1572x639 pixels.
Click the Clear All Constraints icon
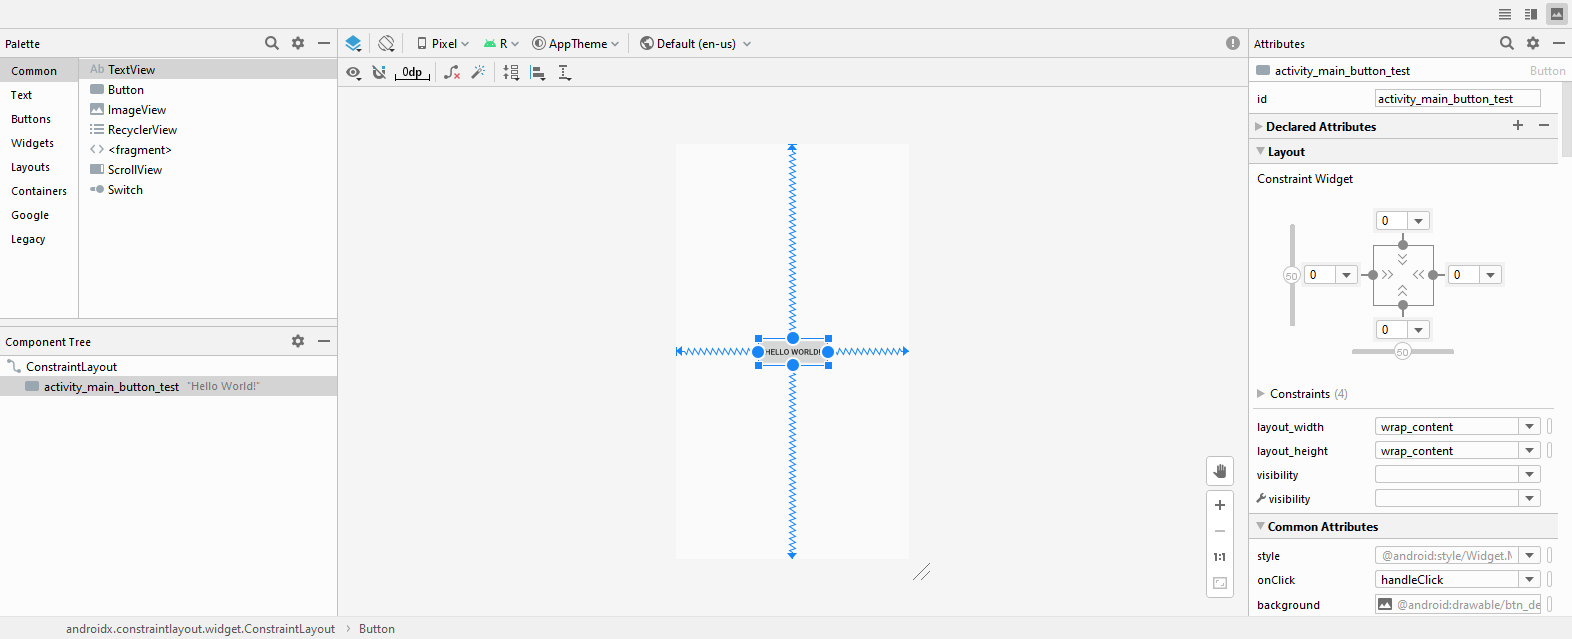point(452,72)
